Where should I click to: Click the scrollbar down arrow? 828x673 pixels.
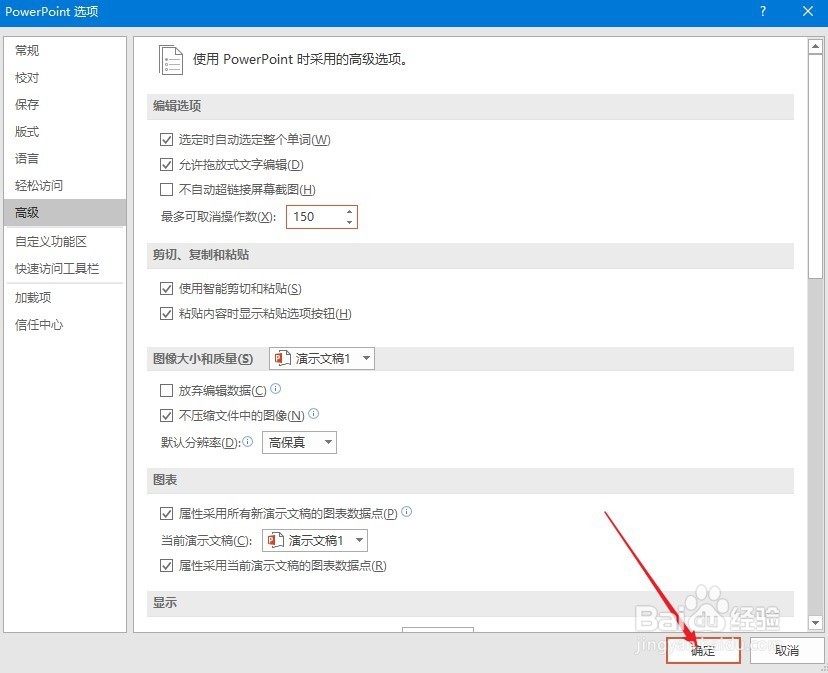tap(815, 623)
